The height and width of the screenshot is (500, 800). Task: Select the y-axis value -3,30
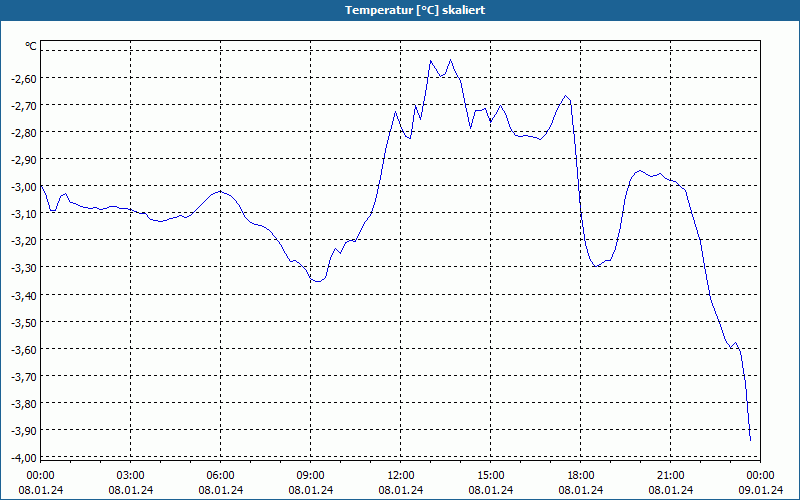(x=23, y=267)
